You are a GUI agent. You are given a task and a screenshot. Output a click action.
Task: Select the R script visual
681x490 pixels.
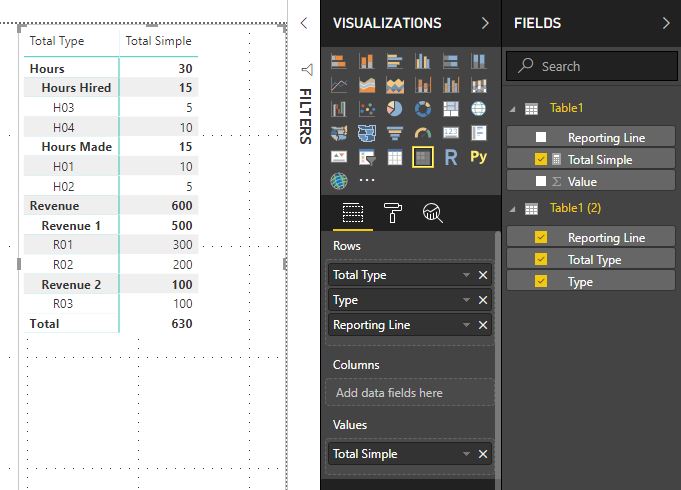click(450, 157)
